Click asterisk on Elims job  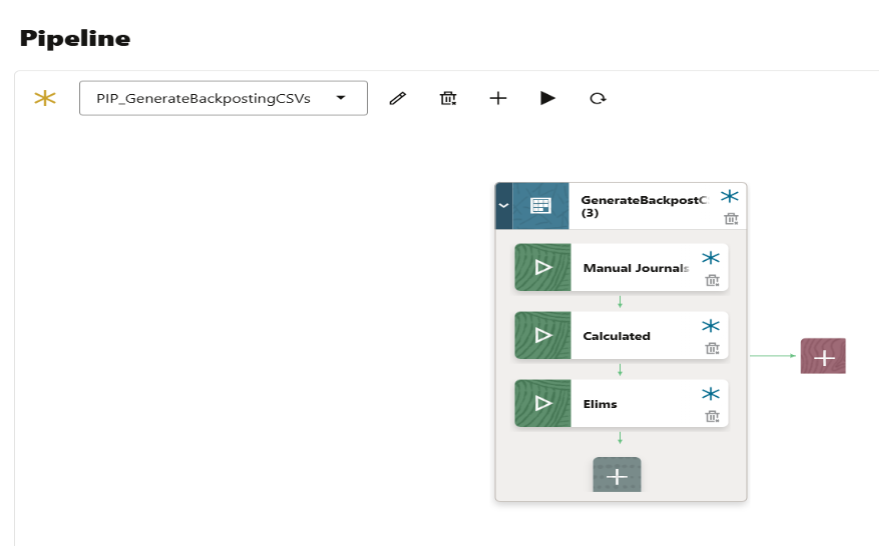pos(710,394)
